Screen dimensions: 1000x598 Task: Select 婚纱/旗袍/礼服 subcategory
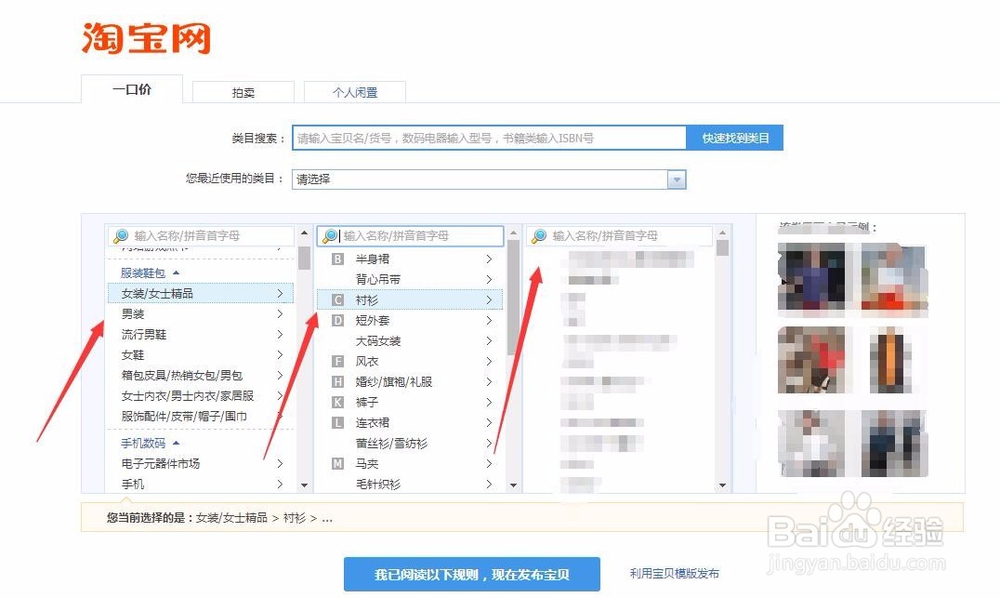[410, 381]
